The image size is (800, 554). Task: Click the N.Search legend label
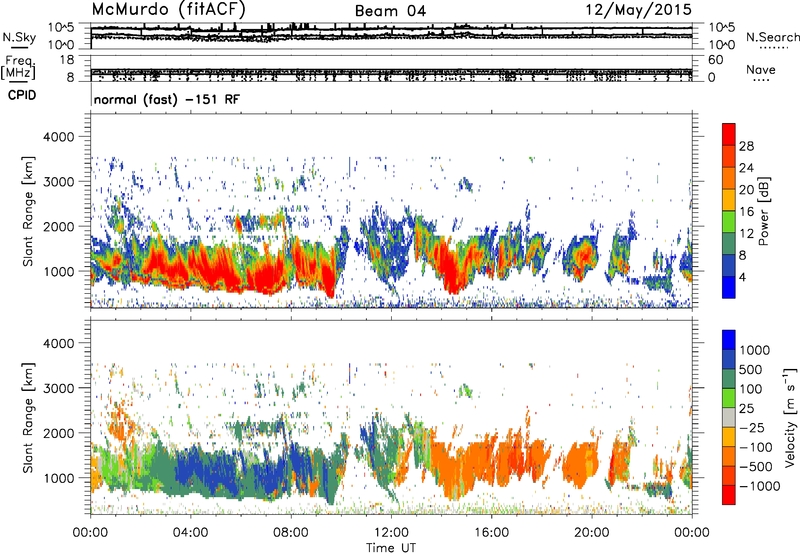[x=773, y=37]
